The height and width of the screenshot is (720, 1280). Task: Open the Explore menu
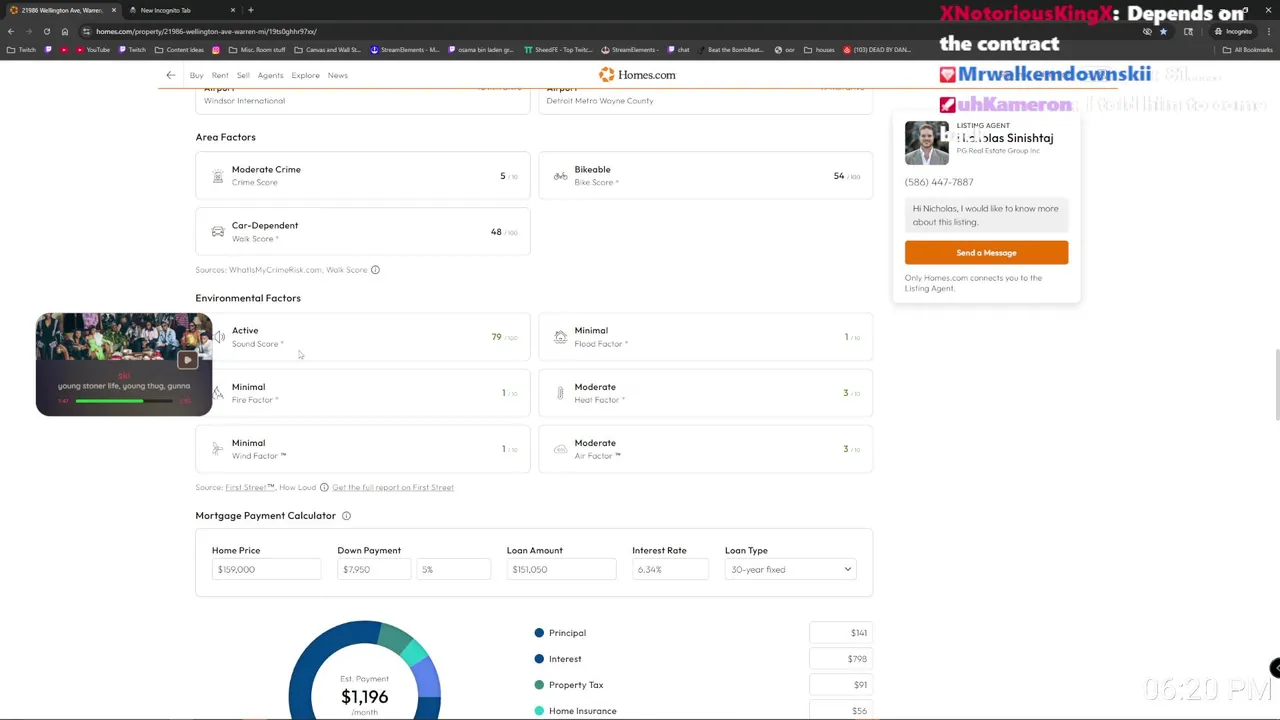(x=305, y=75)
